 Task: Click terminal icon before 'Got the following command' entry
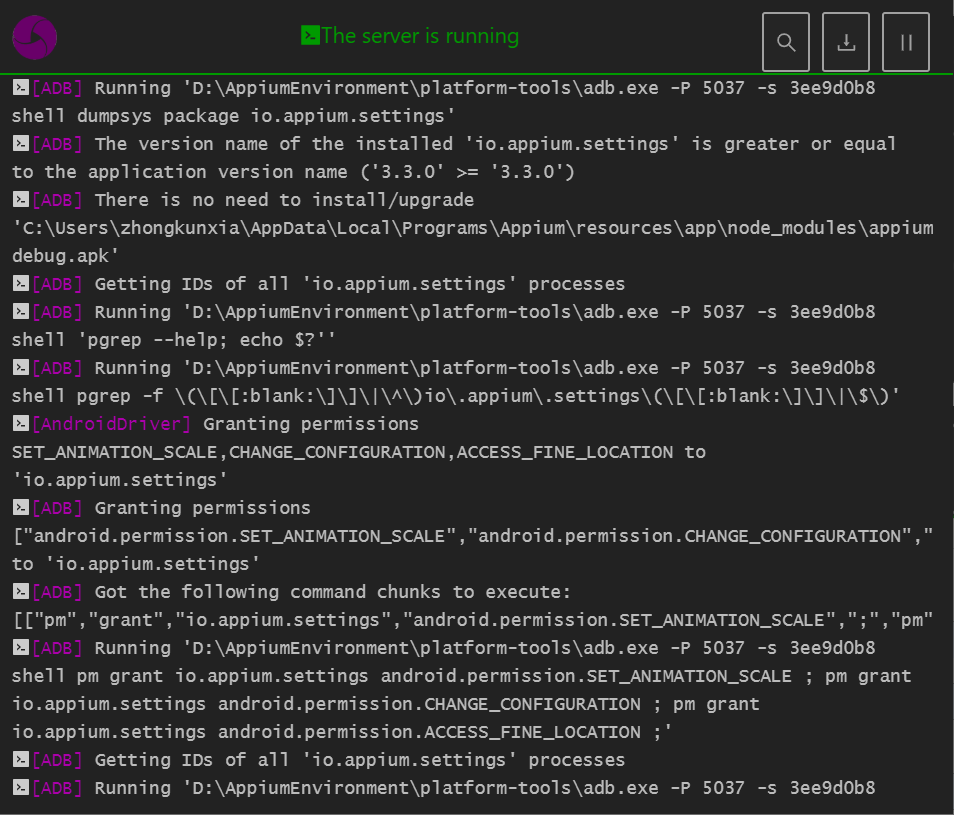[x=20, y=592]
